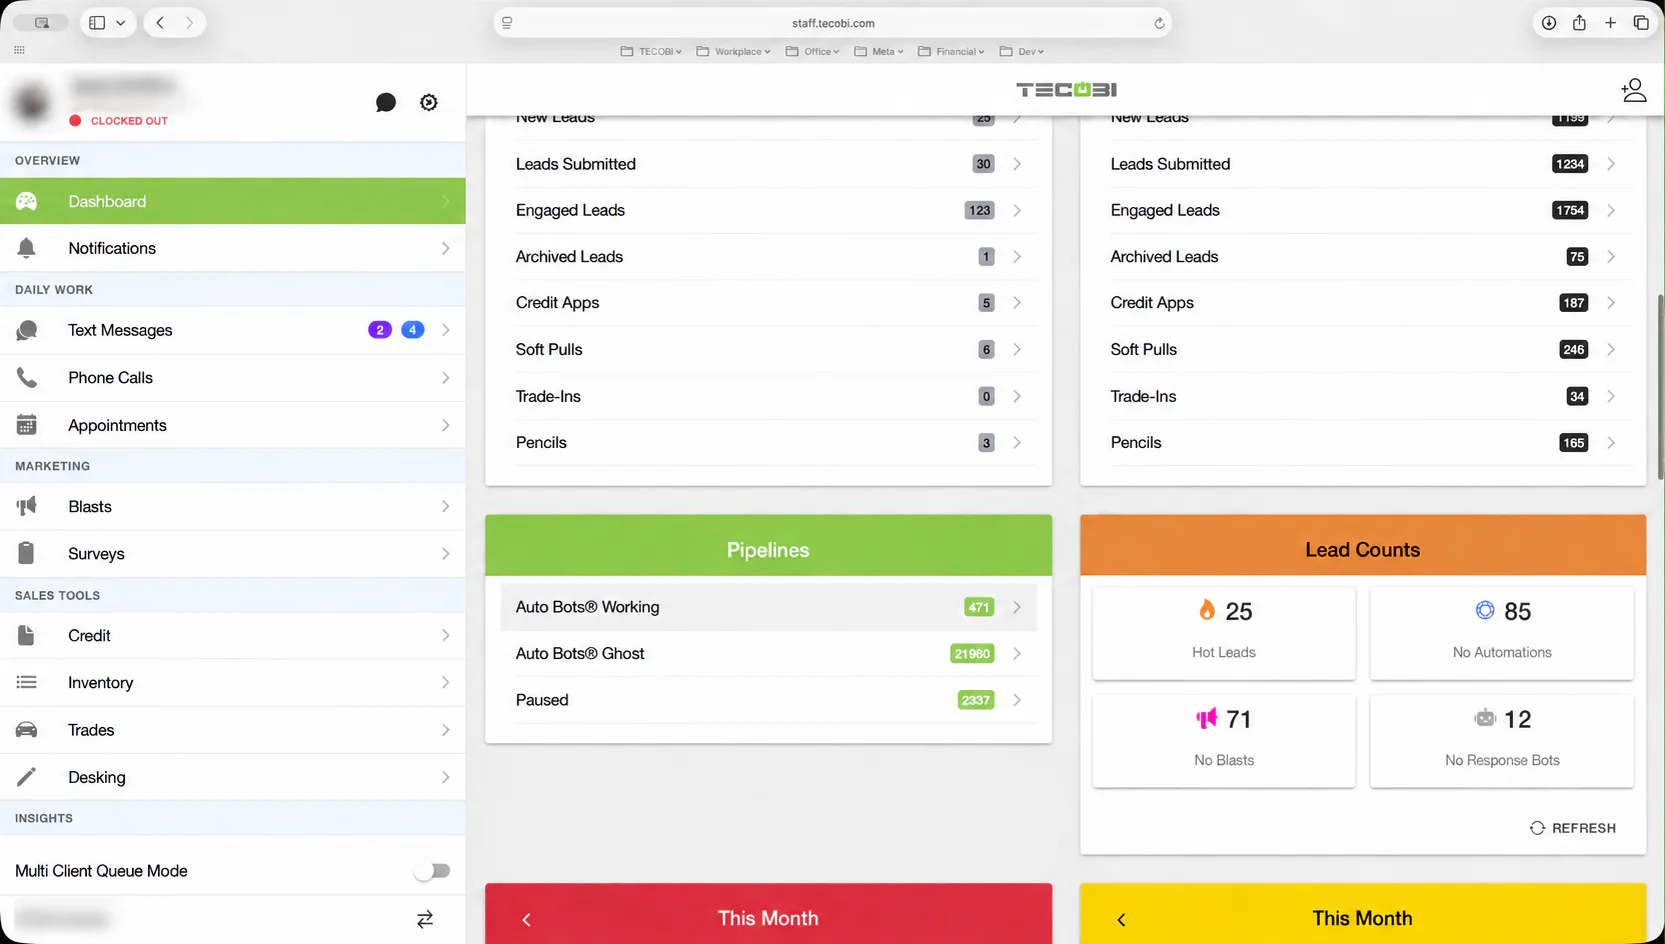Screen dimensions: 1665x944
Task: Open Desking in the sidebar
Action: pyautogui.click(x=233, y=777)
